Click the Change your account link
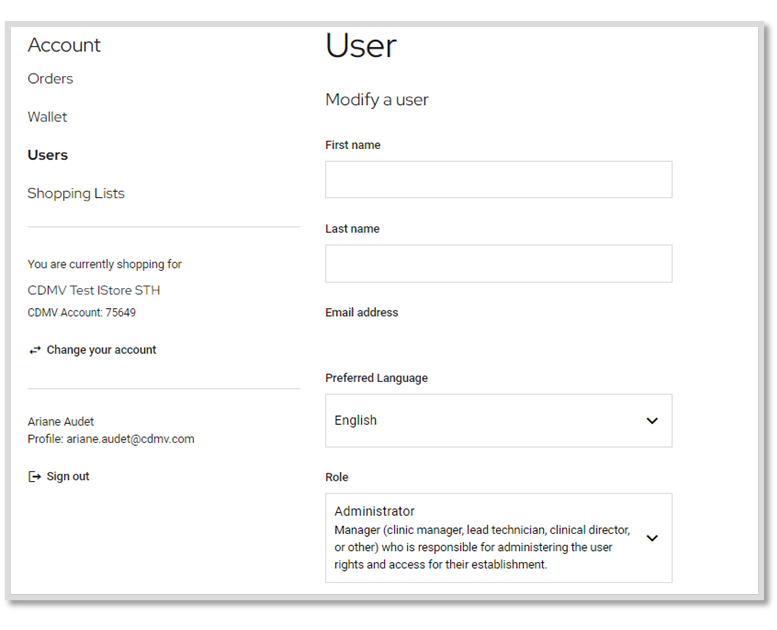This screenshot has height=630, width=777. click(x=101, y=350)
